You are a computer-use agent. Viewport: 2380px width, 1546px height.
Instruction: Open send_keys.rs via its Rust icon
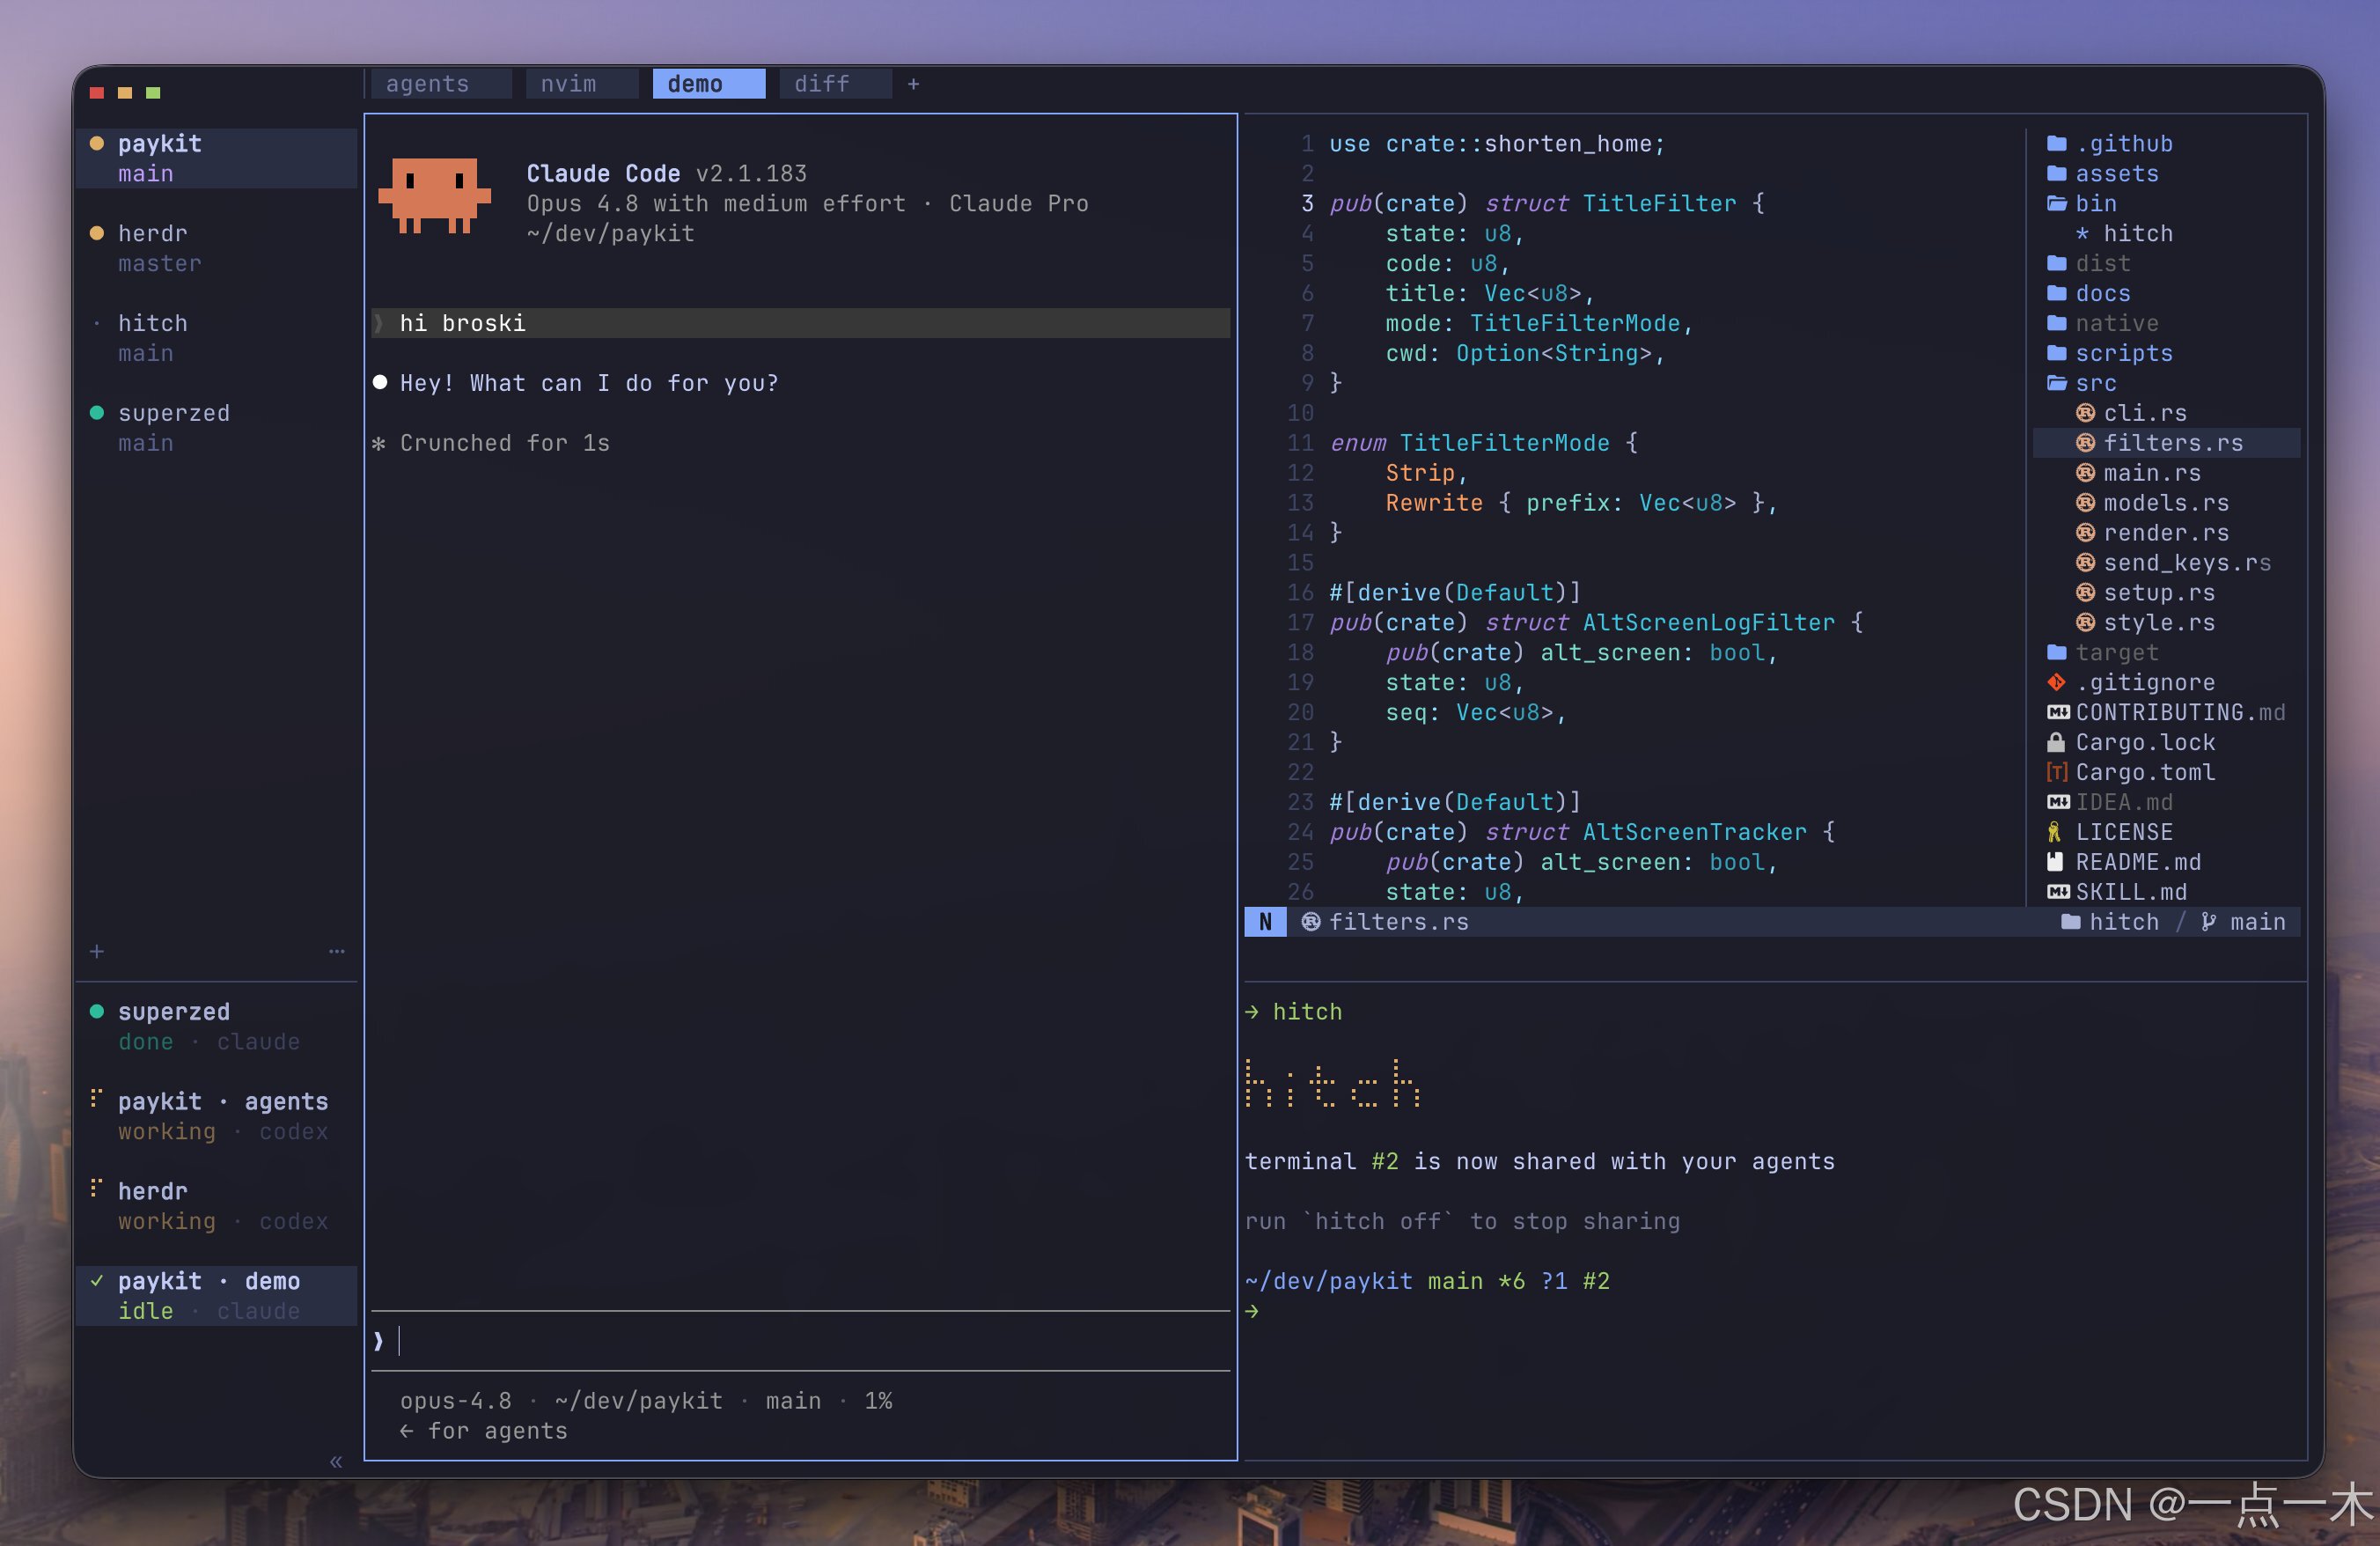coord(2085,563)
